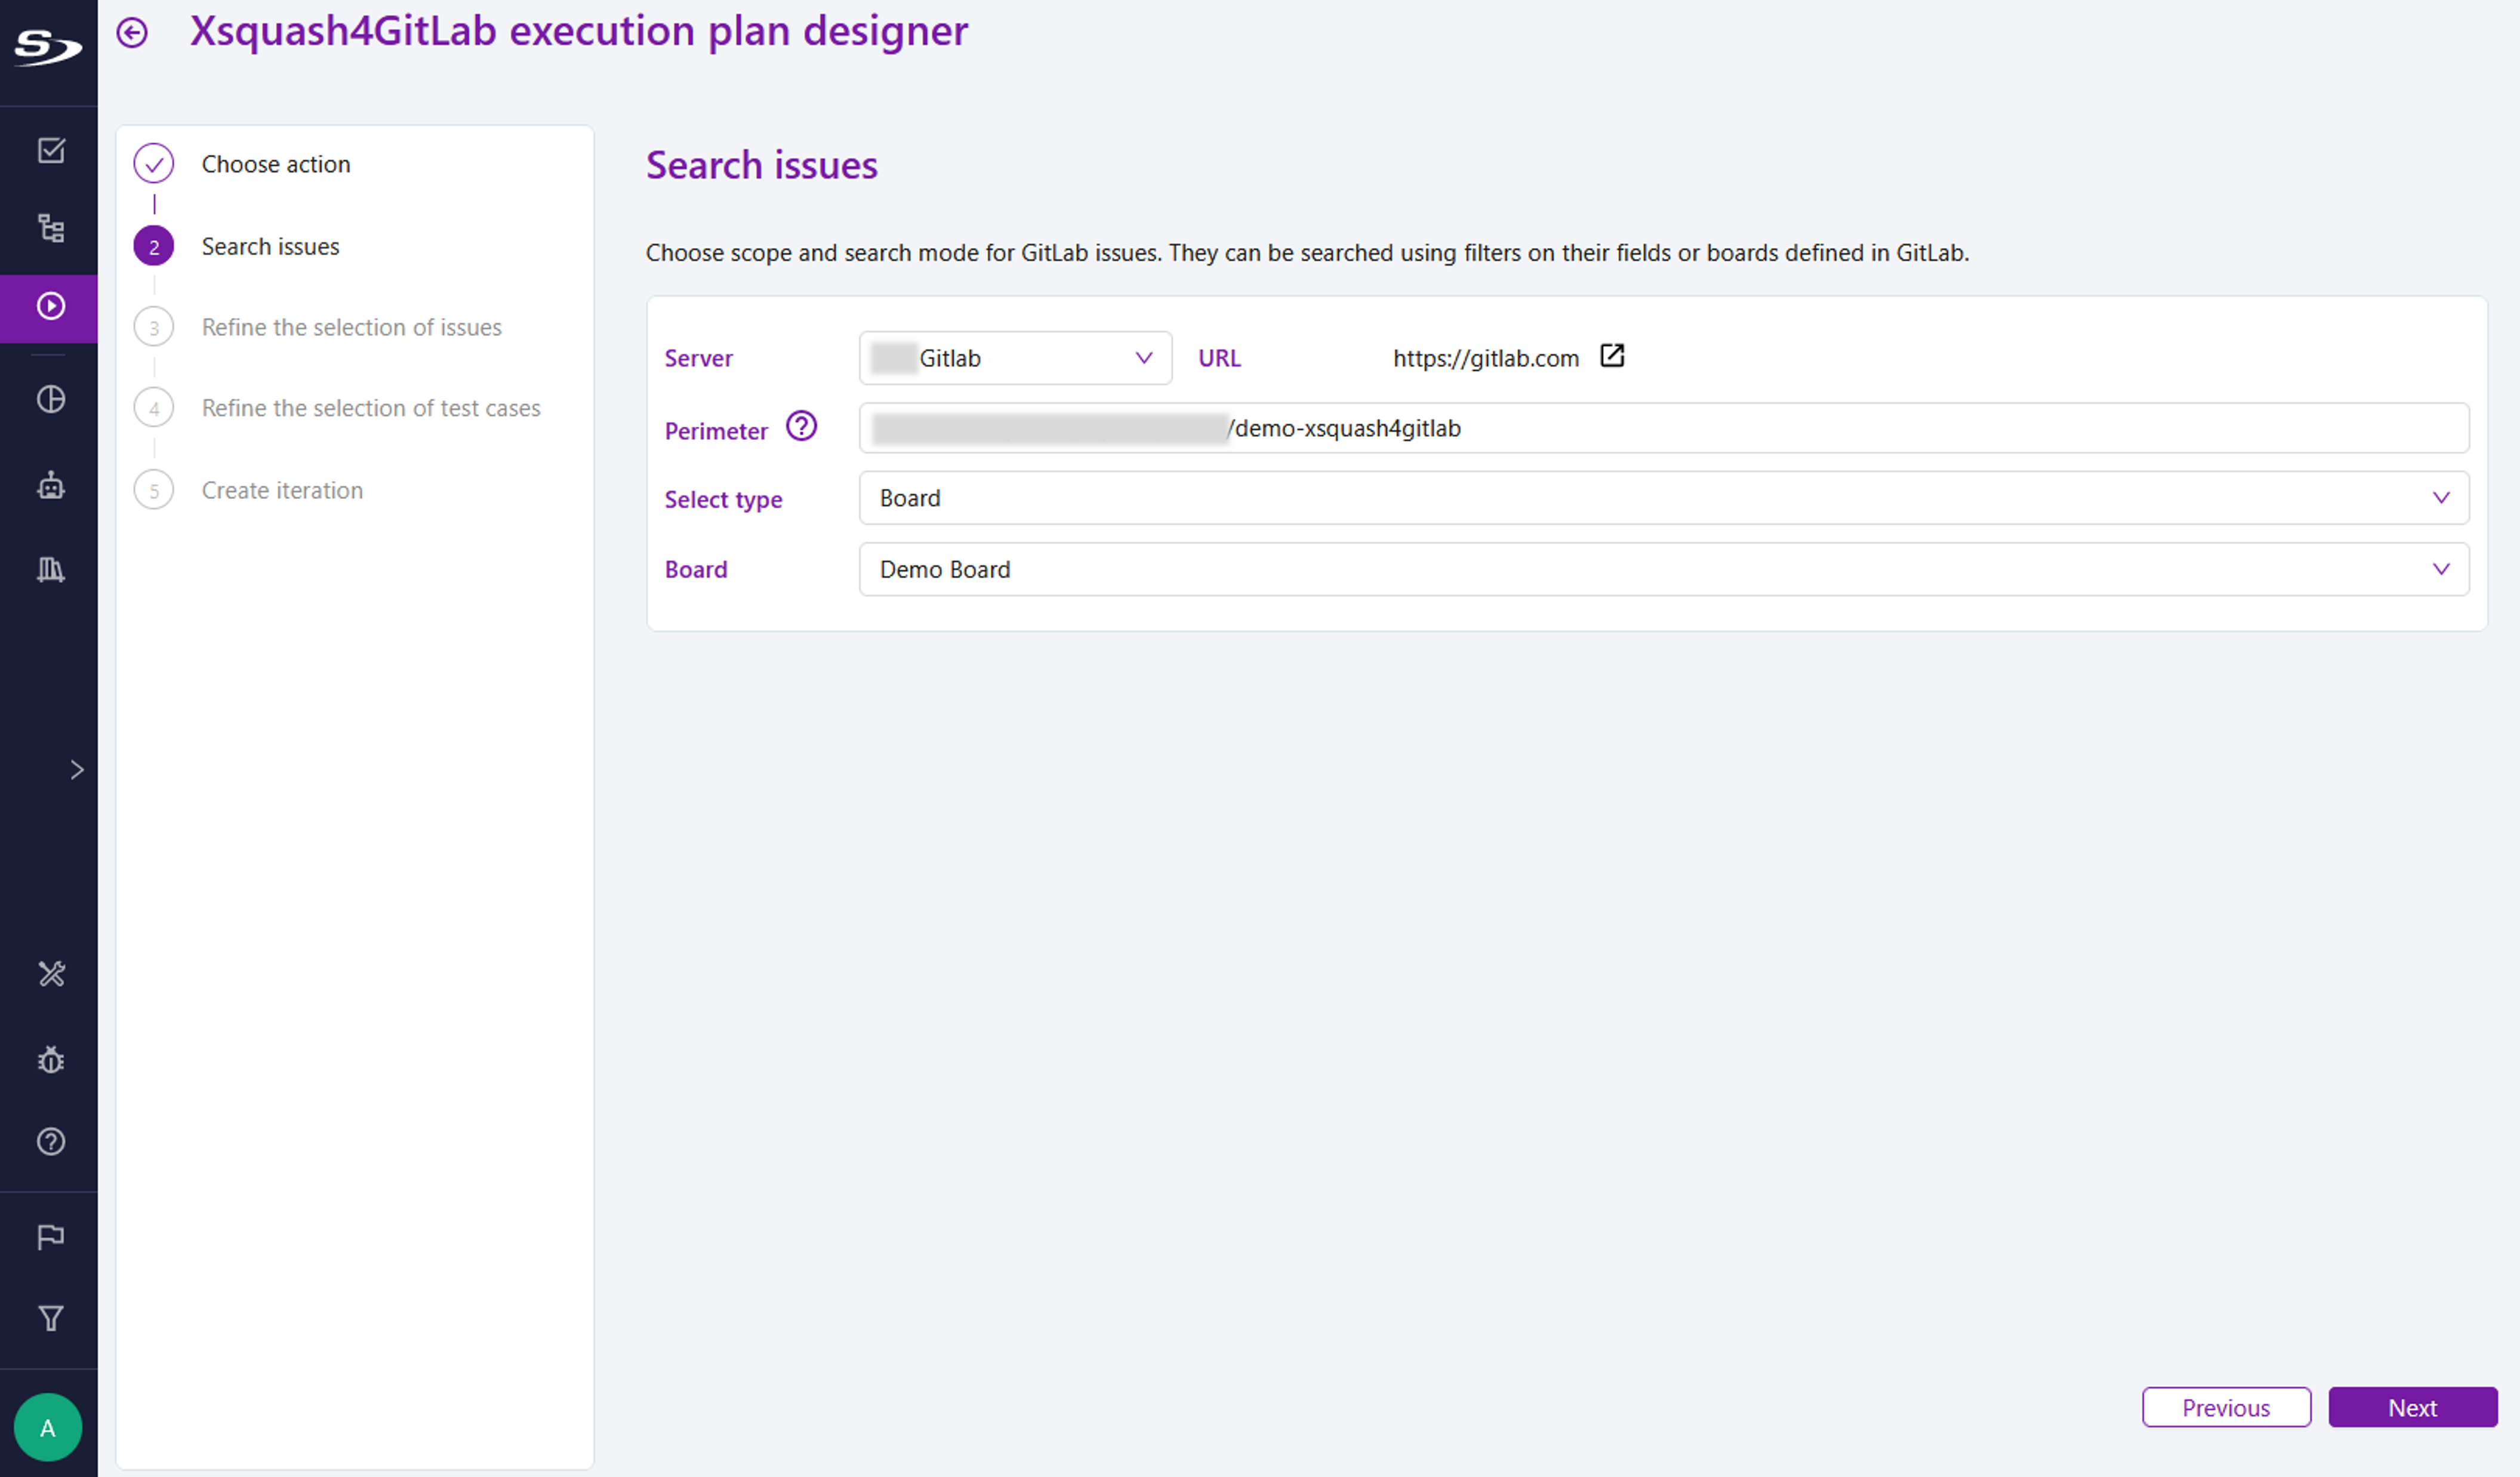Open Reporting pie chart icon
This screenshot has height=1477, width=2520.
(x=50, y=399)
